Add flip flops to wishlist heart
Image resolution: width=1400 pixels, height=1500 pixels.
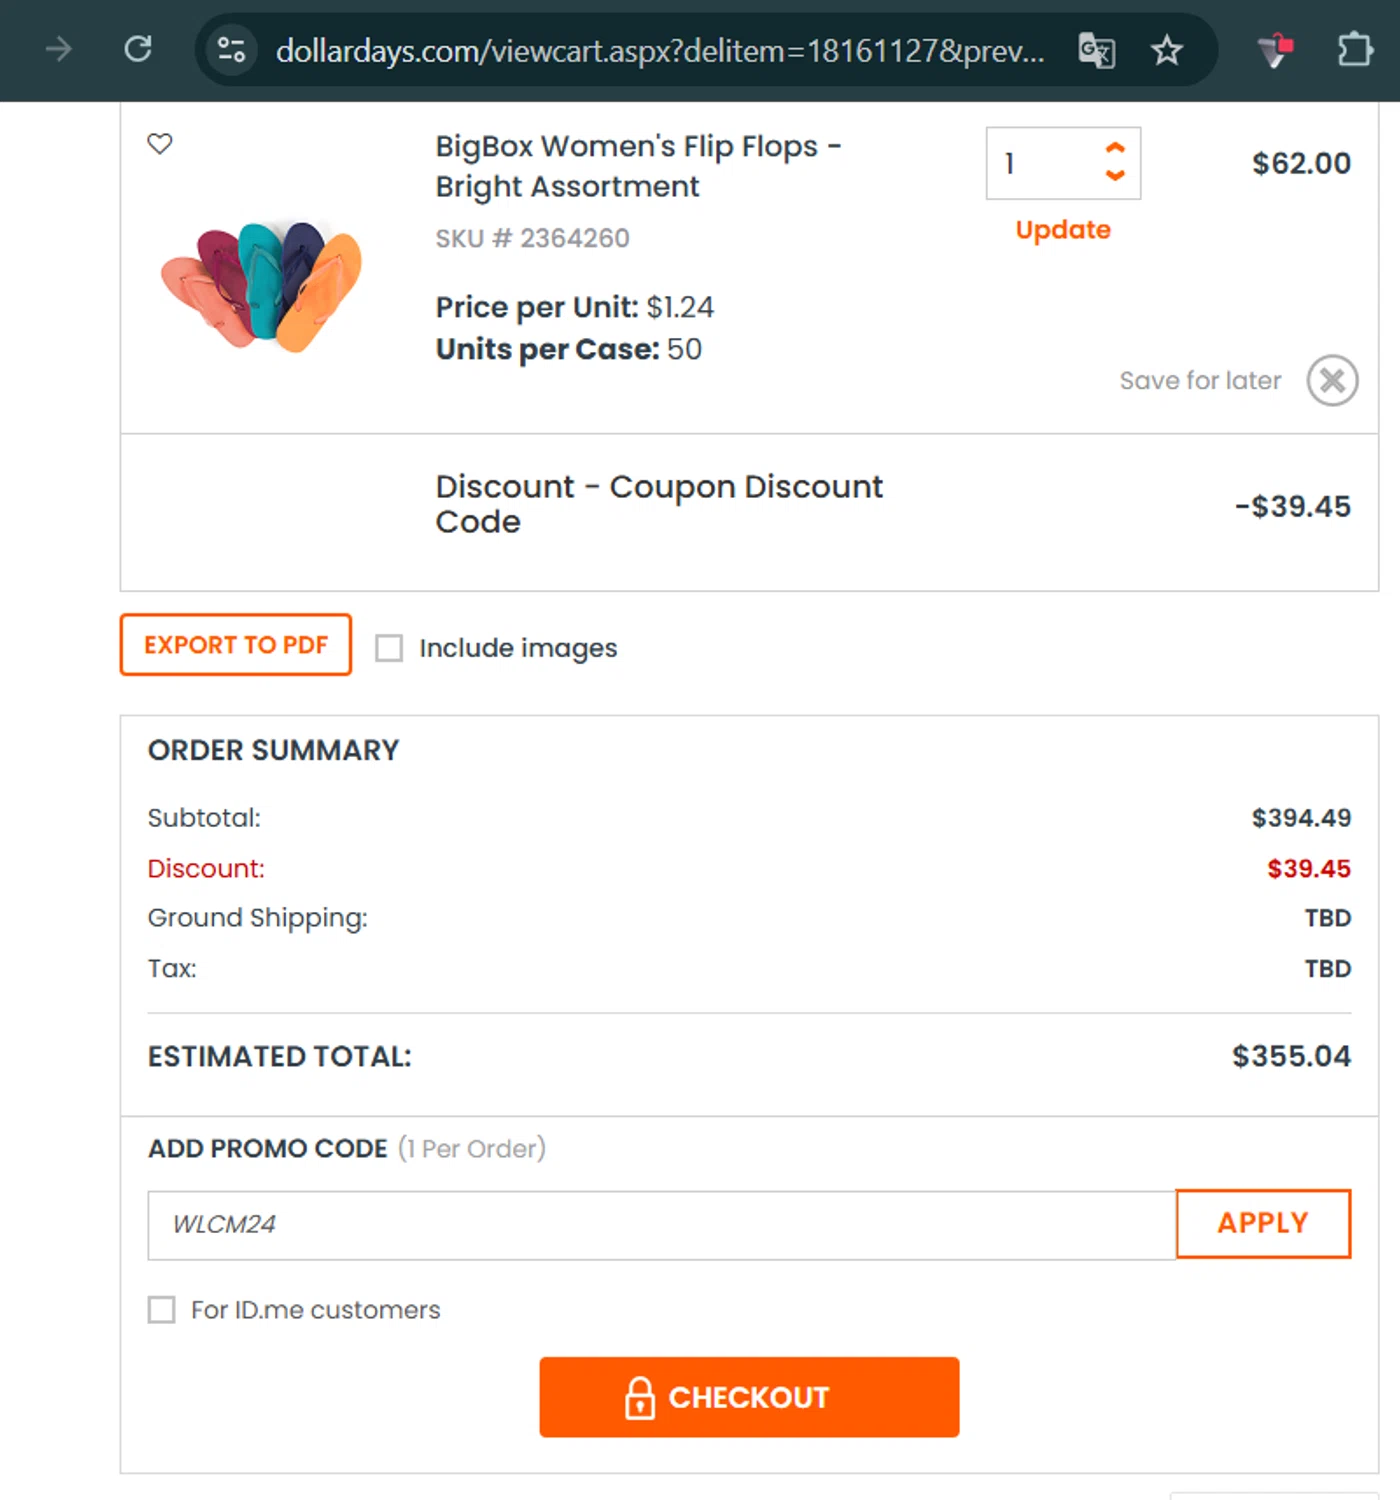(x=160, y=144)
